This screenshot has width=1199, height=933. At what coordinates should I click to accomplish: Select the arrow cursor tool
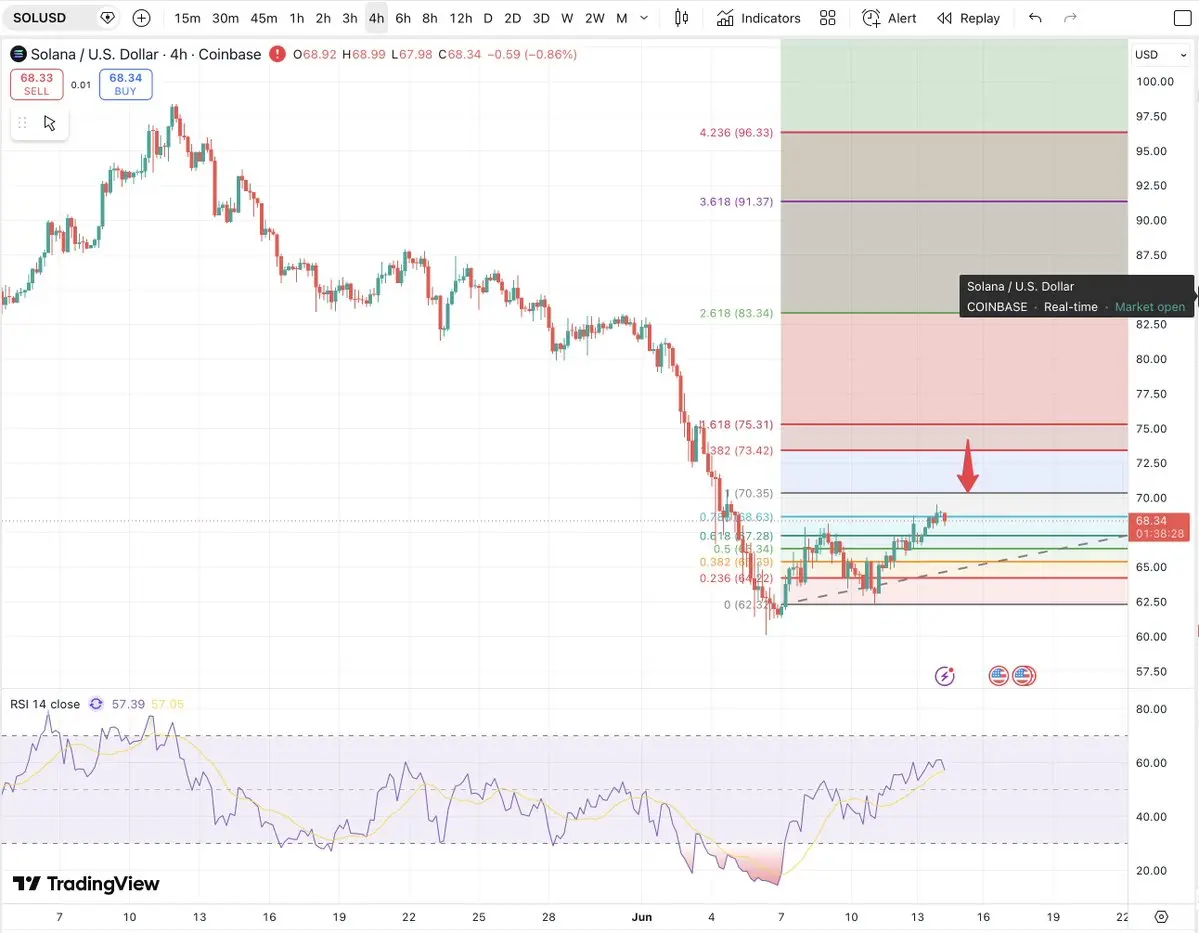click(x=50, y=123)
